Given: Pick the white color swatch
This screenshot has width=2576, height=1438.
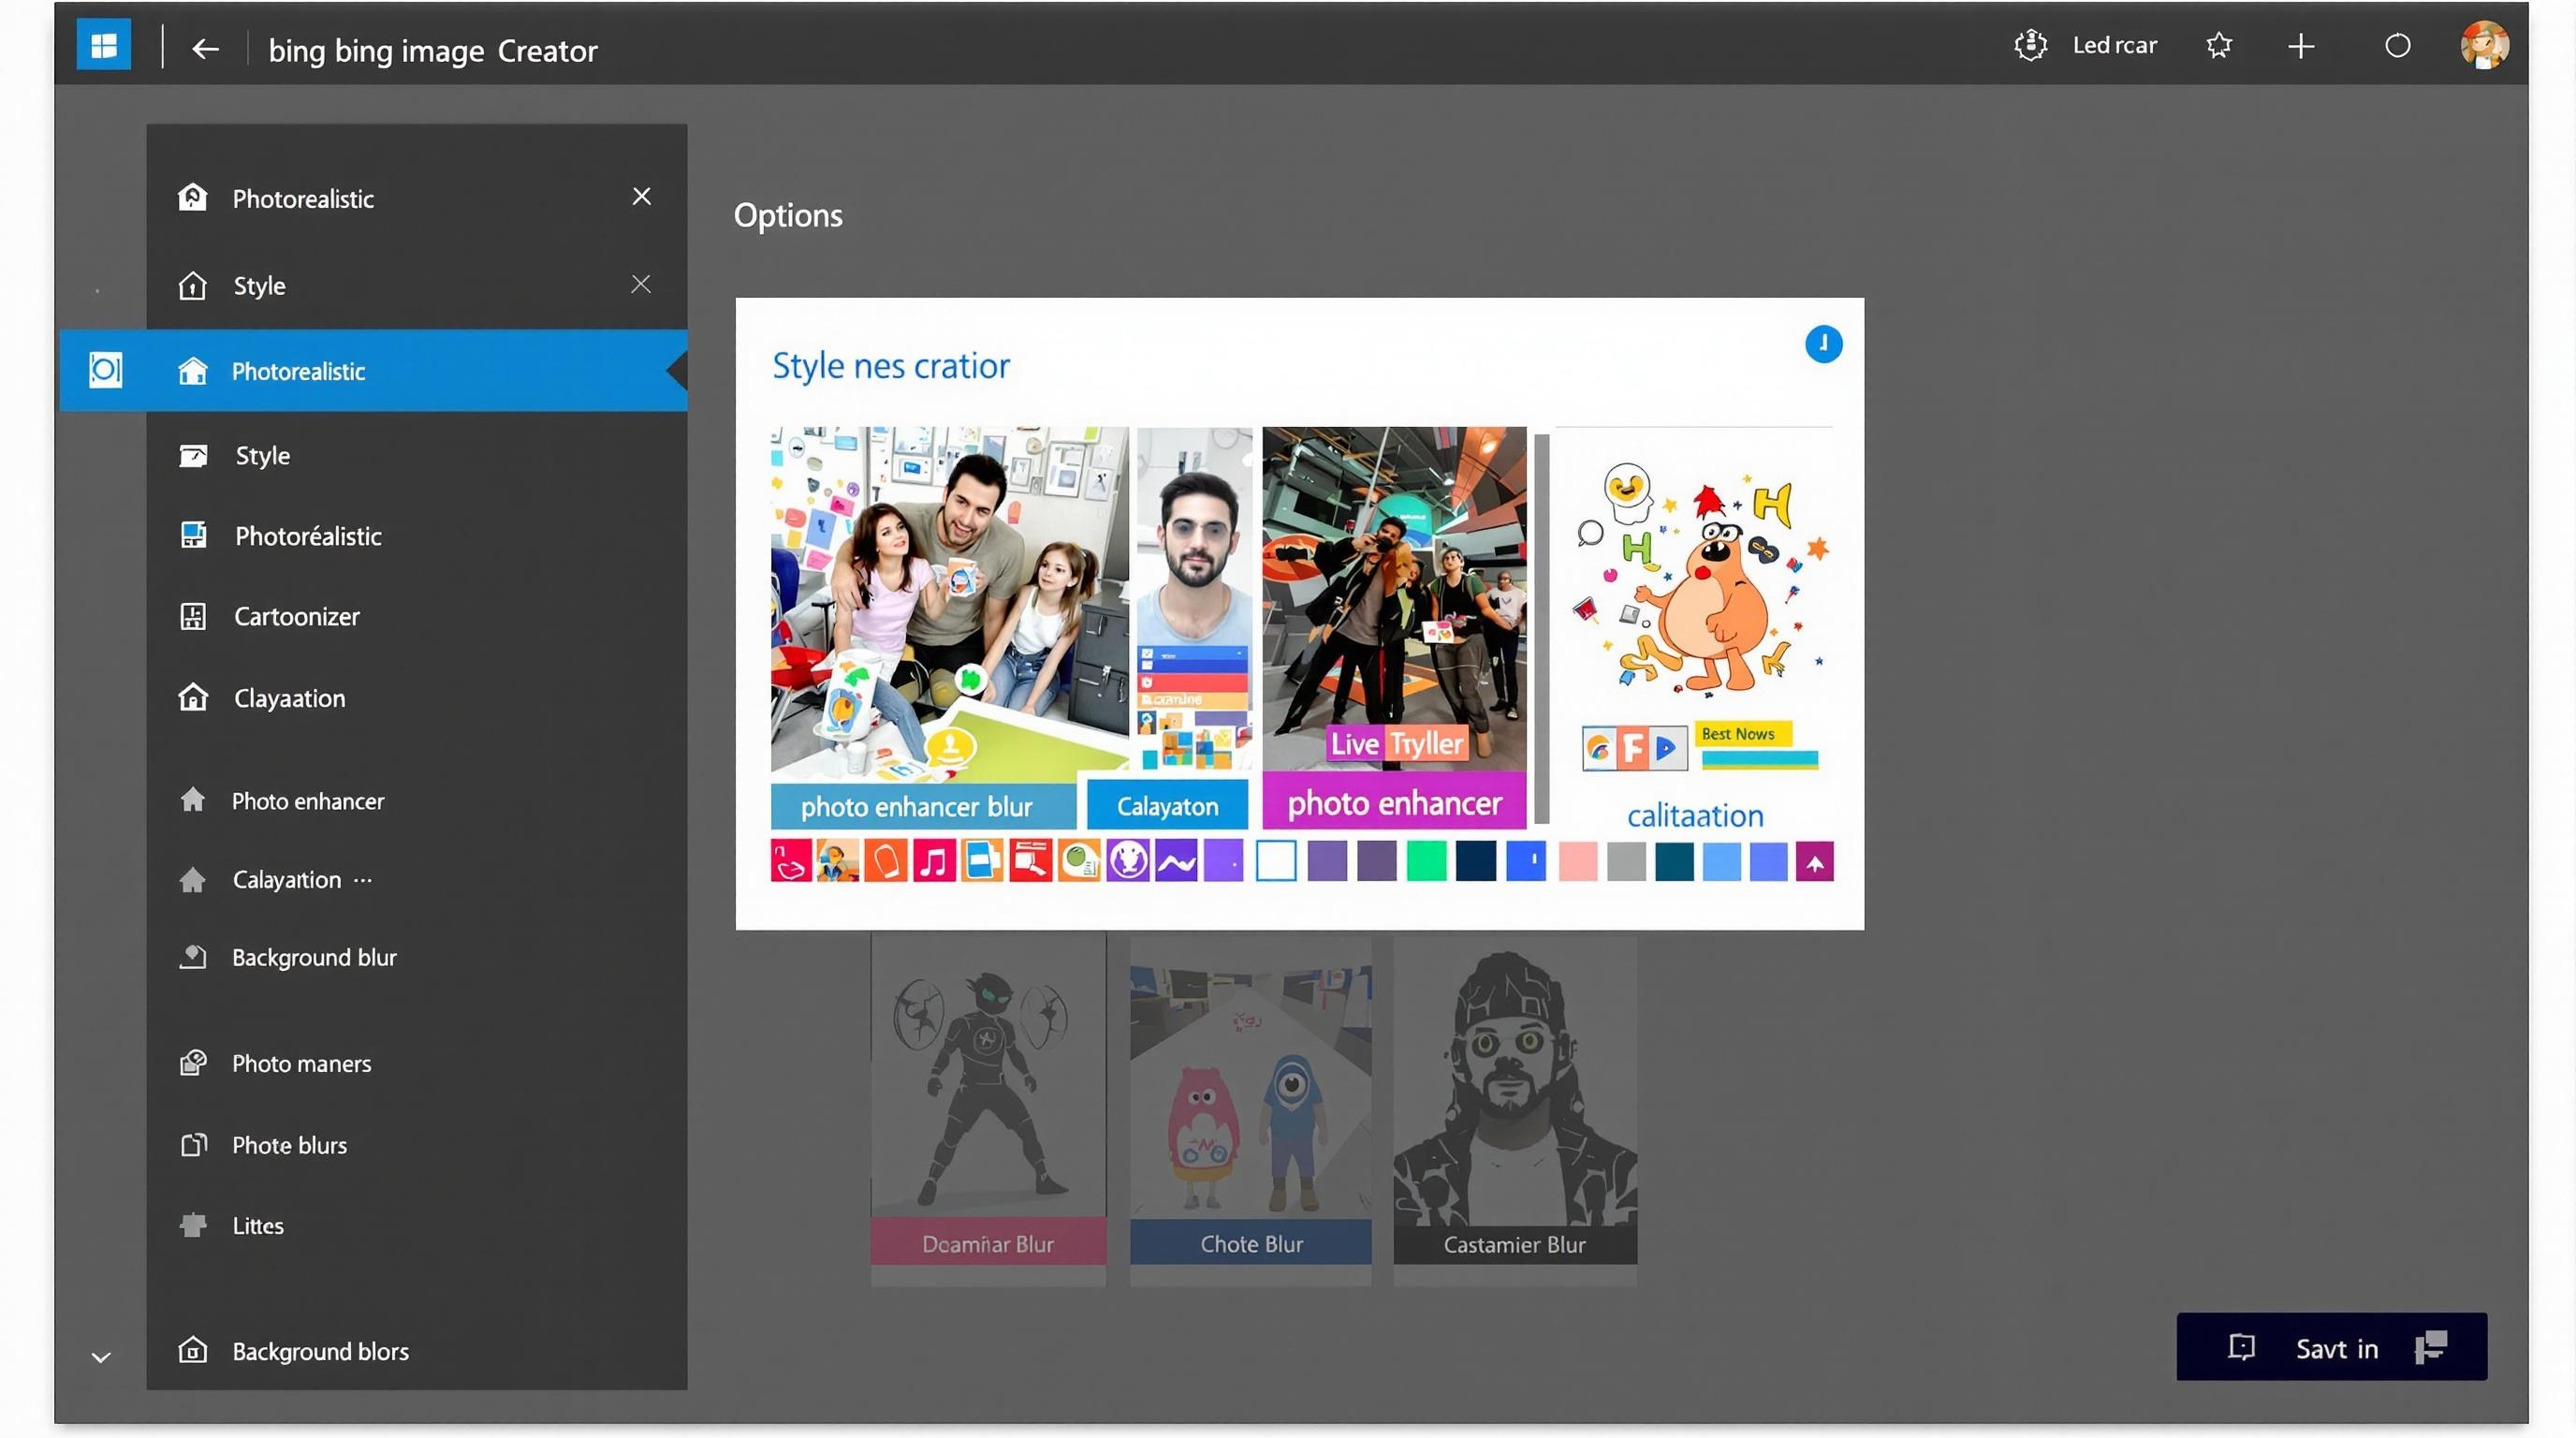Looking at the screenshot, I should click(x=1276, y=861).
